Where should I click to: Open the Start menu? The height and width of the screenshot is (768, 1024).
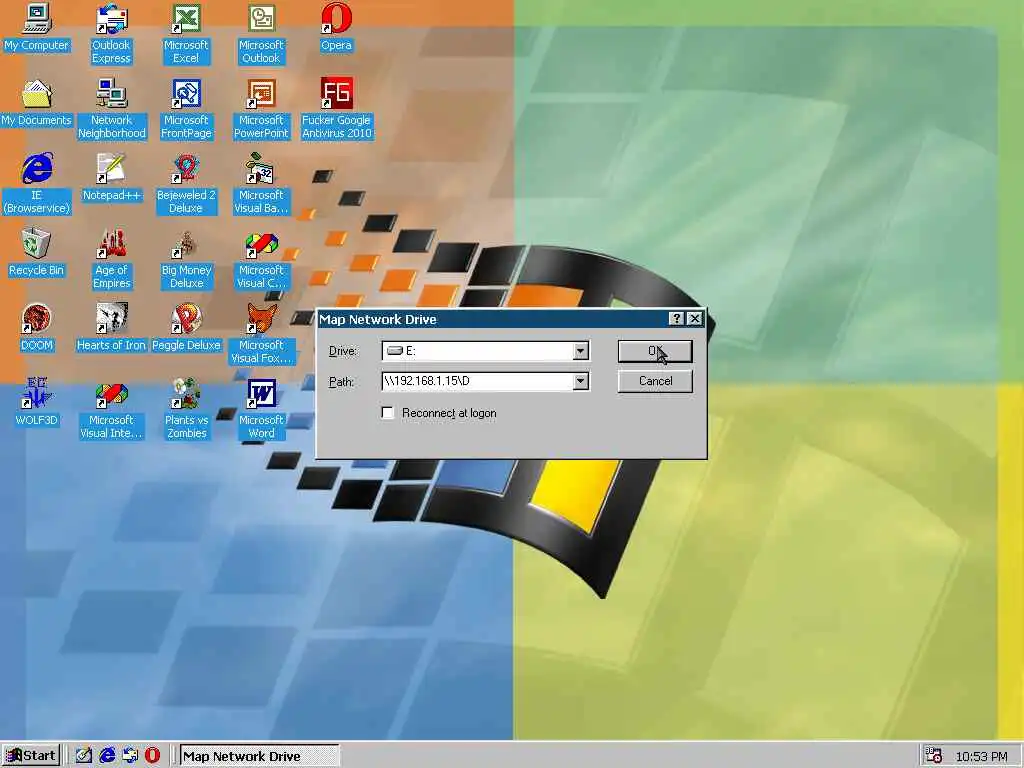point(31,756)
